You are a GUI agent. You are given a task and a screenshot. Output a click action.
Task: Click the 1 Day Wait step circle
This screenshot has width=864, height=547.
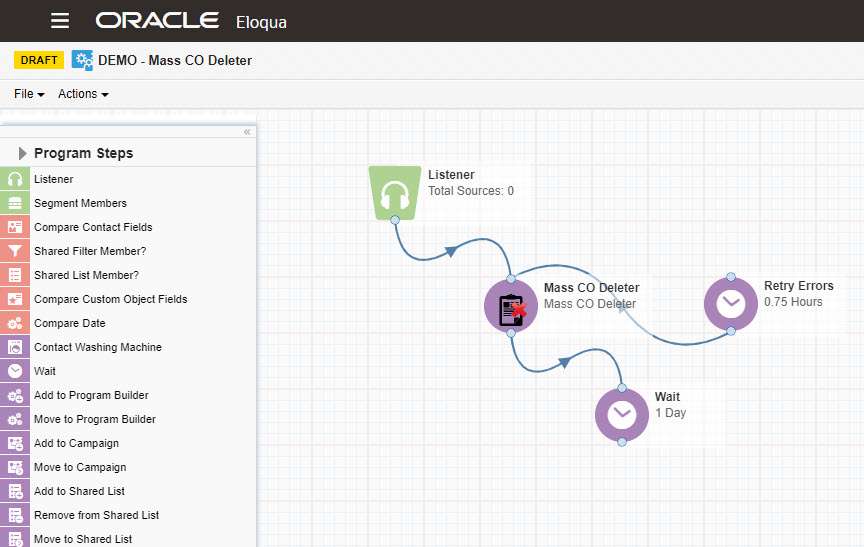coord(622,415)
